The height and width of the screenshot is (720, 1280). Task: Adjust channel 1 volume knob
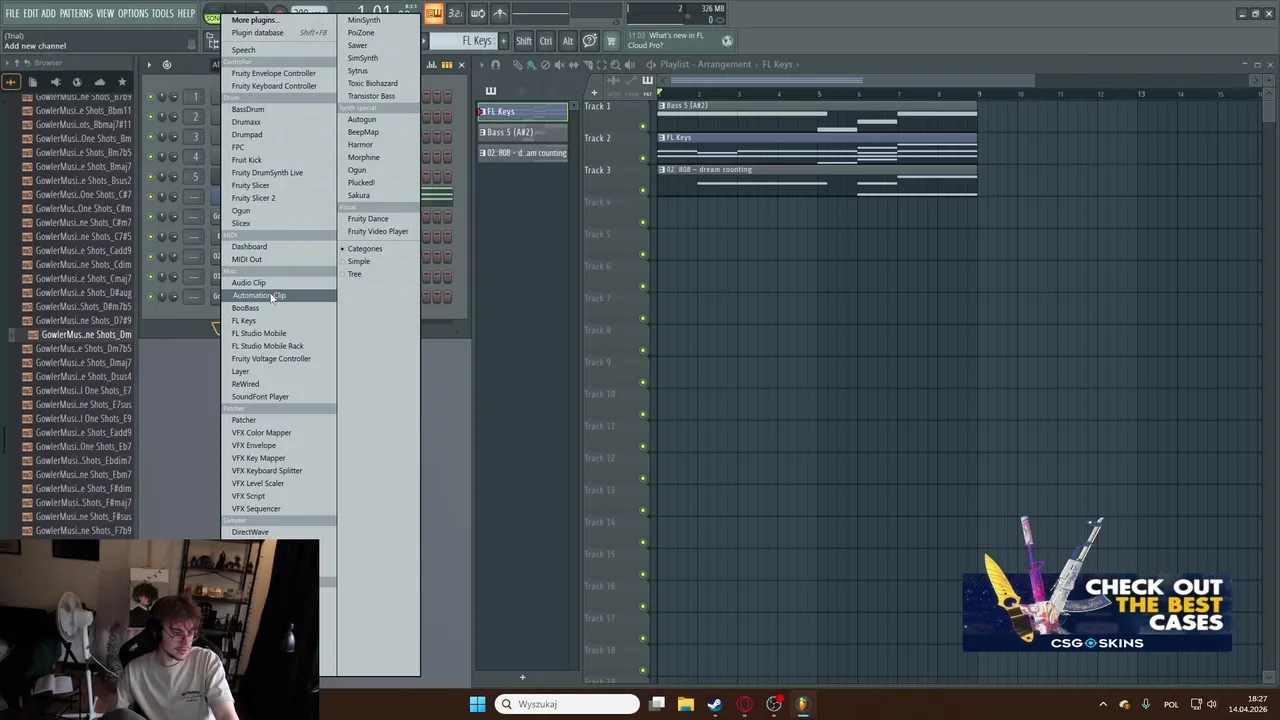pyautogui.click(x=174, y=97)
